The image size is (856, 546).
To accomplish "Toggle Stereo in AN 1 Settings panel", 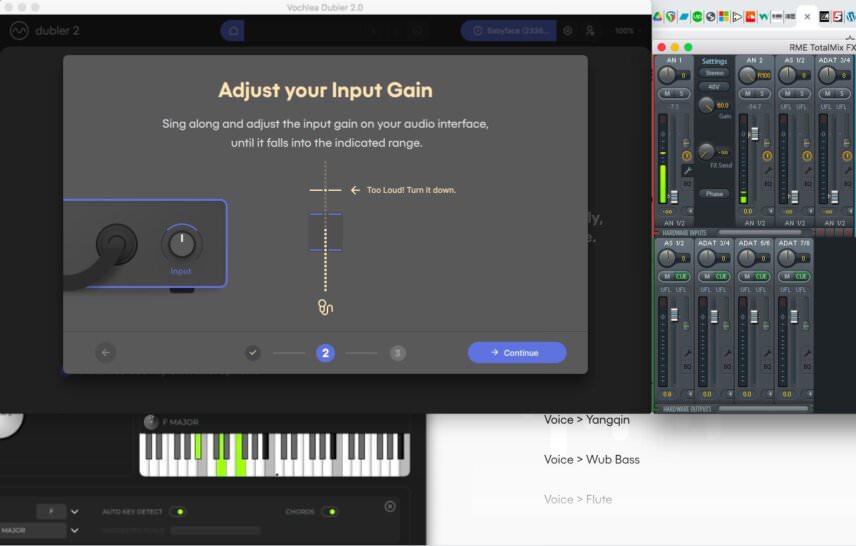I will coord(714,73).
